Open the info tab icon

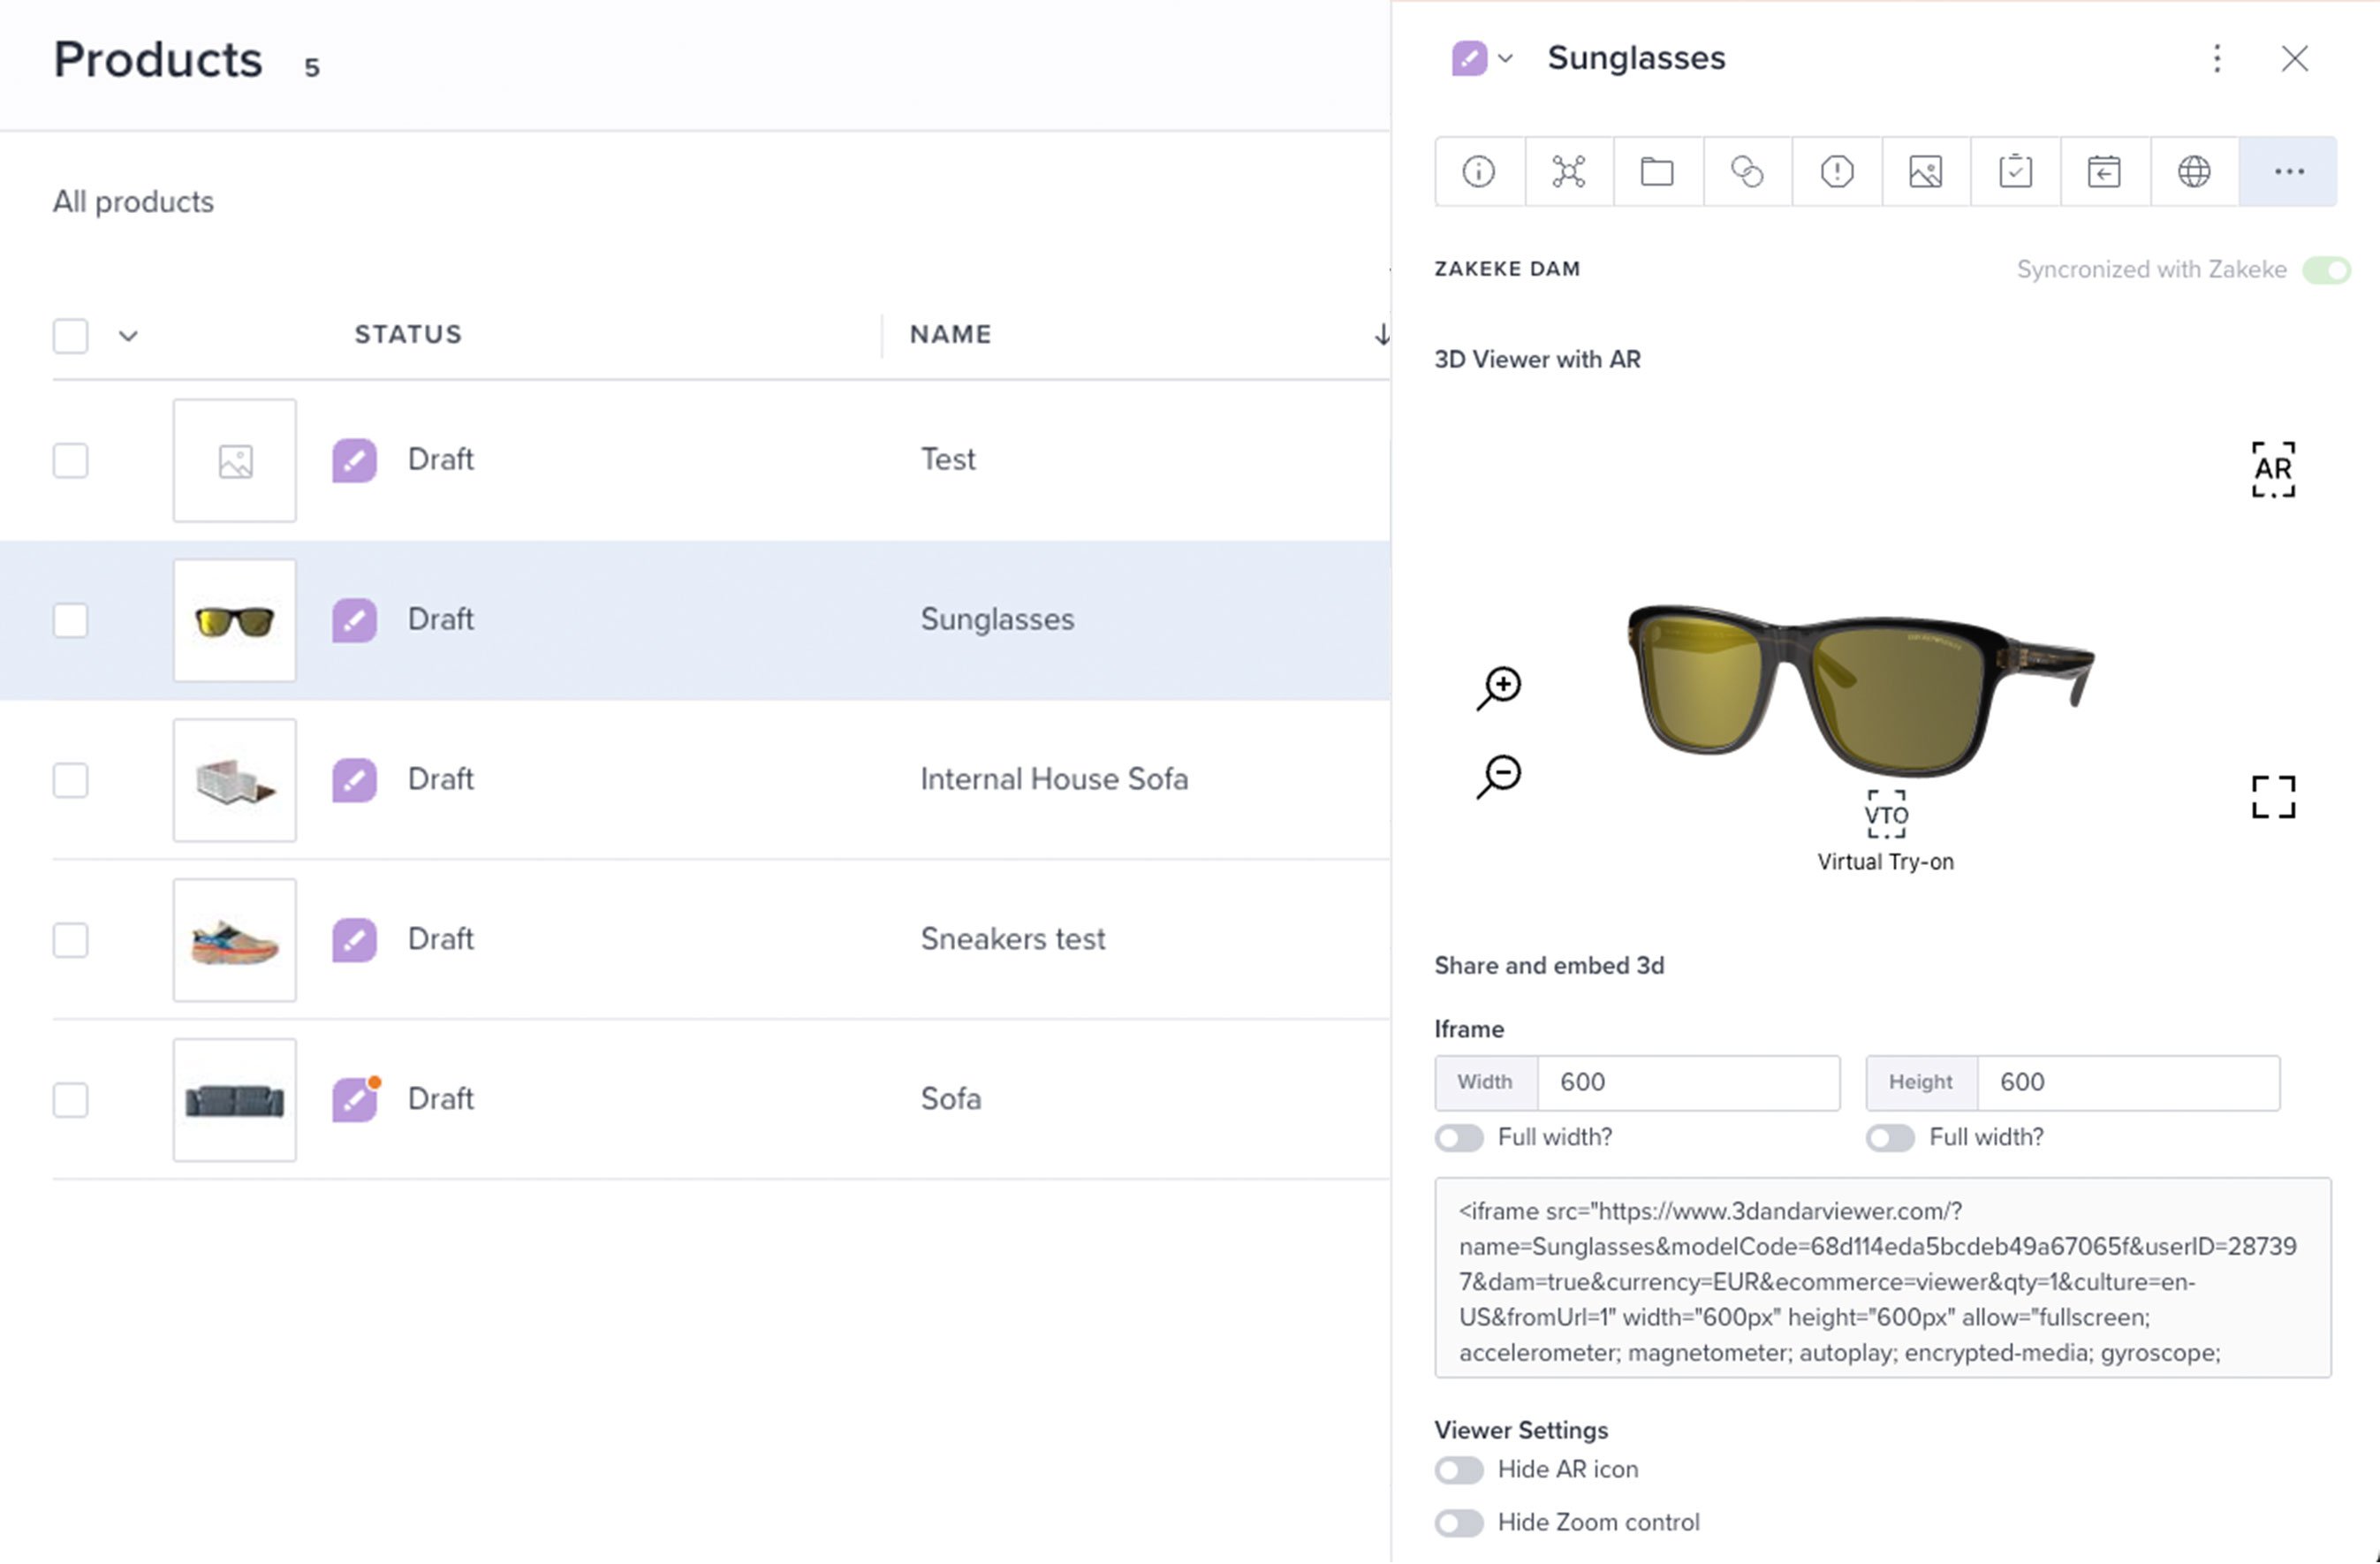[1478, 172]
